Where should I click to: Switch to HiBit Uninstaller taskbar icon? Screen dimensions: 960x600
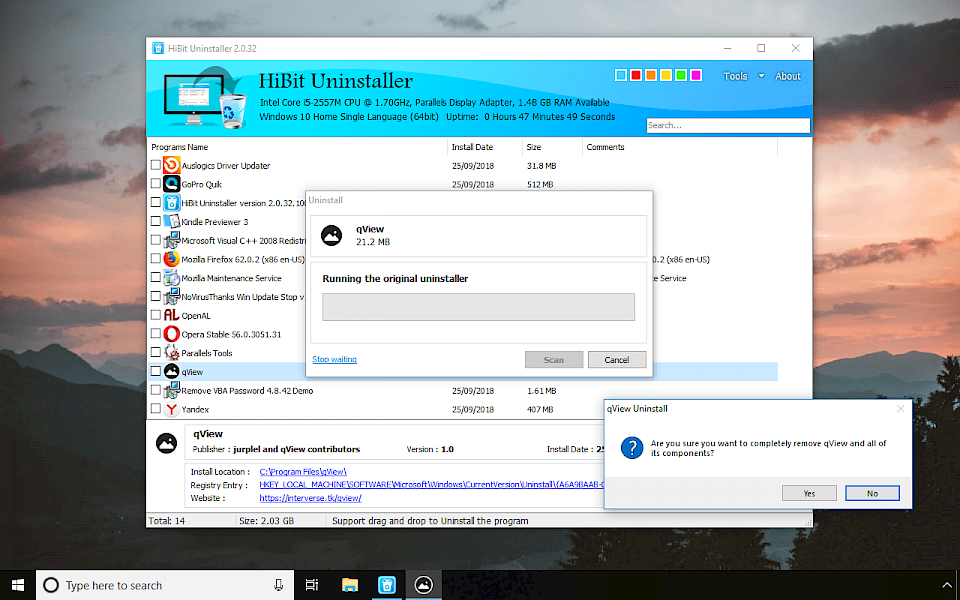387,585
